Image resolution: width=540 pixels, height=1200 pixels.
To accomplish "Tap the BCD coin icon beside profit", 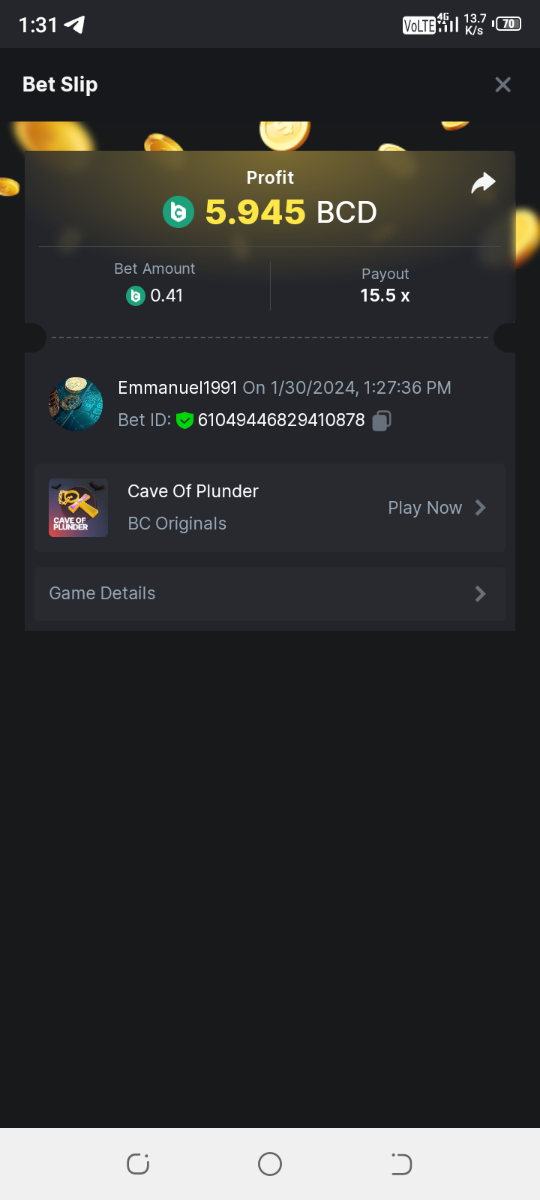I will click(x=178, y=212).
